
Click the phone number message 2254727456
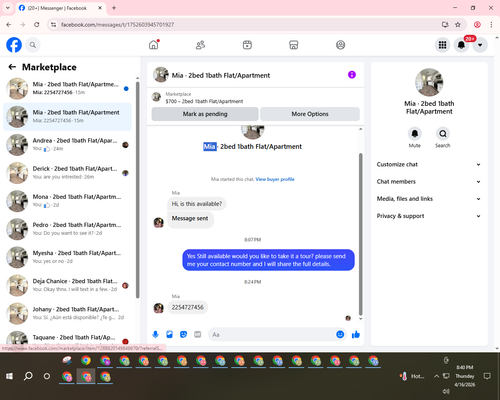tap(188, 307)
